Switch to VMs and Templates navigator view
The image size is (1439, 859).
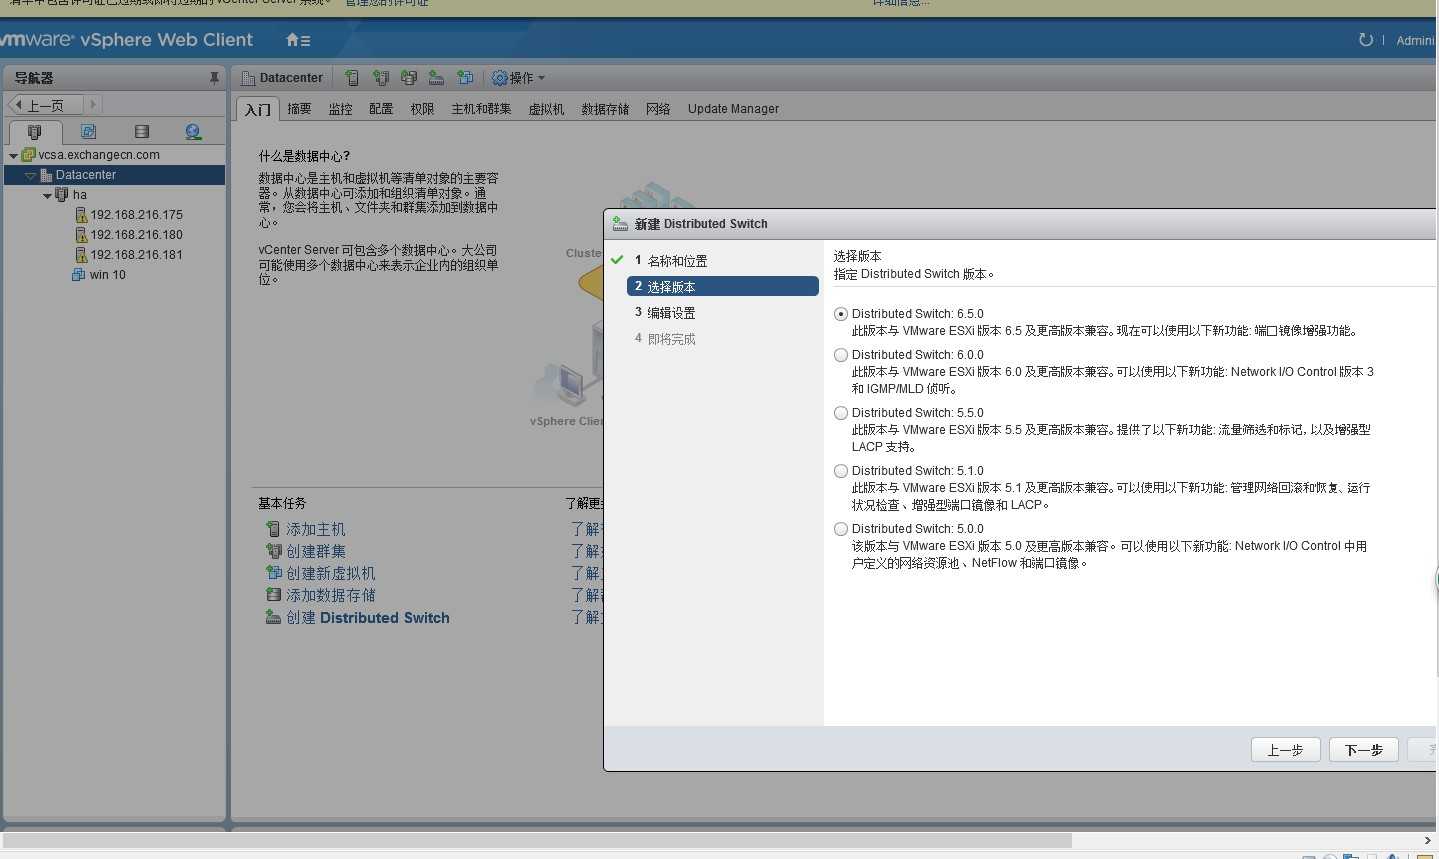(88, 132)
